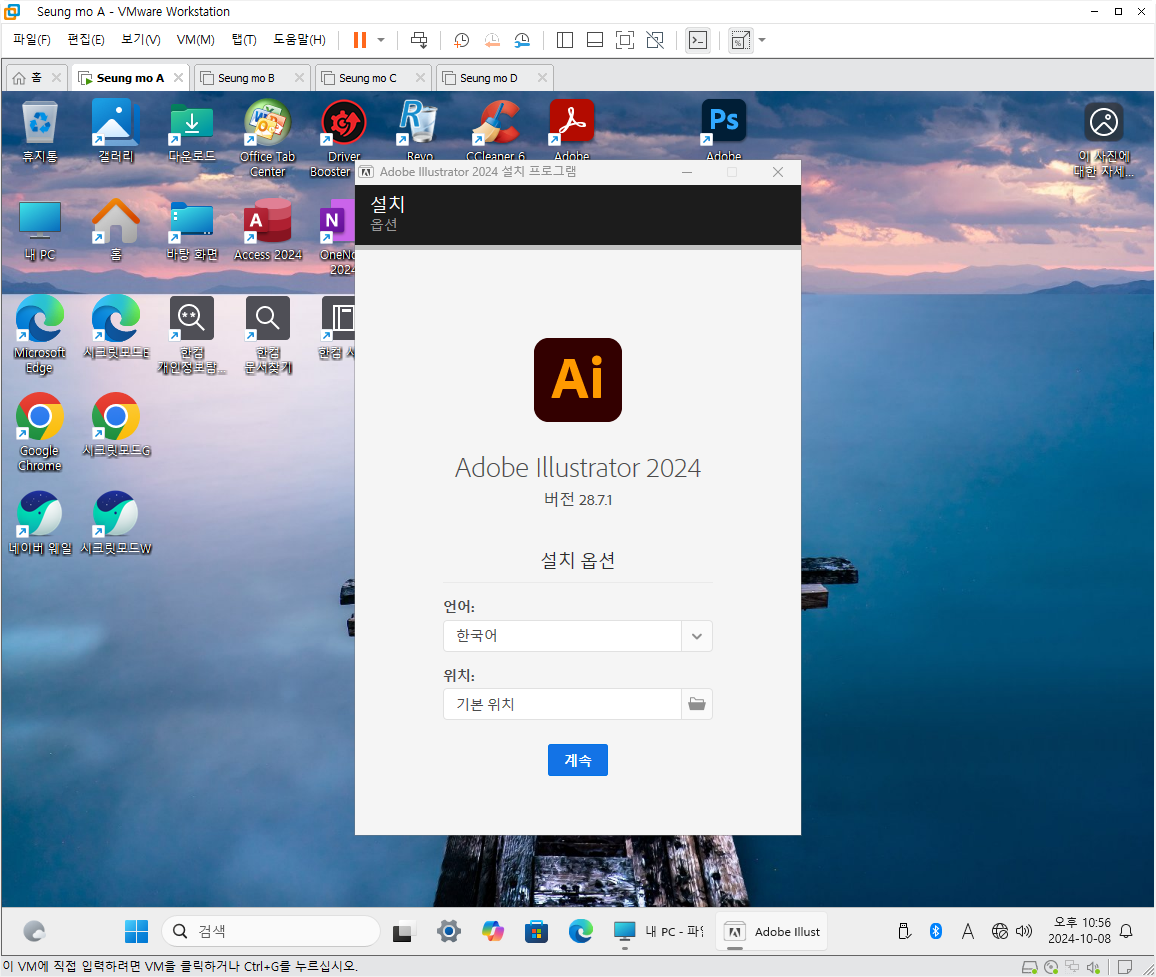Open the 보기(V) menu

141,40
